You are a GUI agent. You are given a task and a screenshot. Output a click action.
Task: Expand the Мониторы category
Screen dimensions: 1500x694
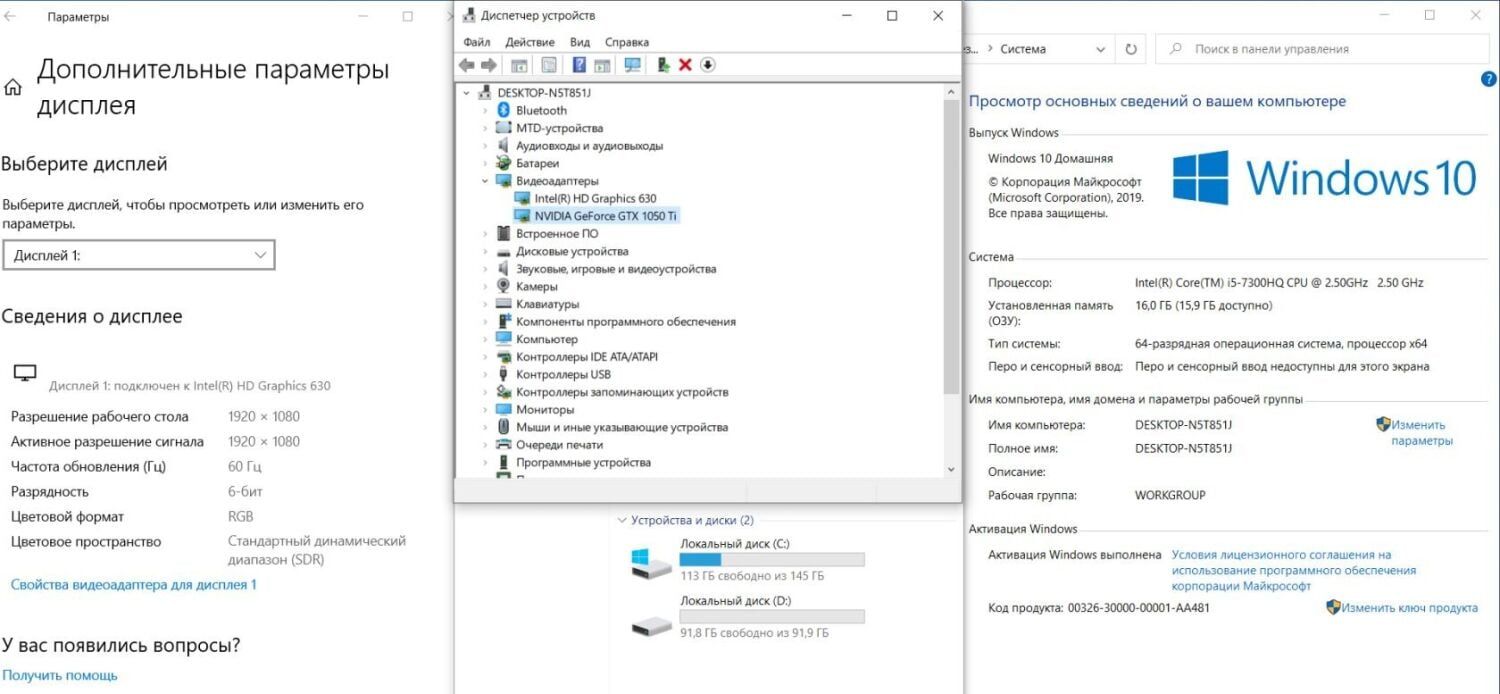[485, 410]
